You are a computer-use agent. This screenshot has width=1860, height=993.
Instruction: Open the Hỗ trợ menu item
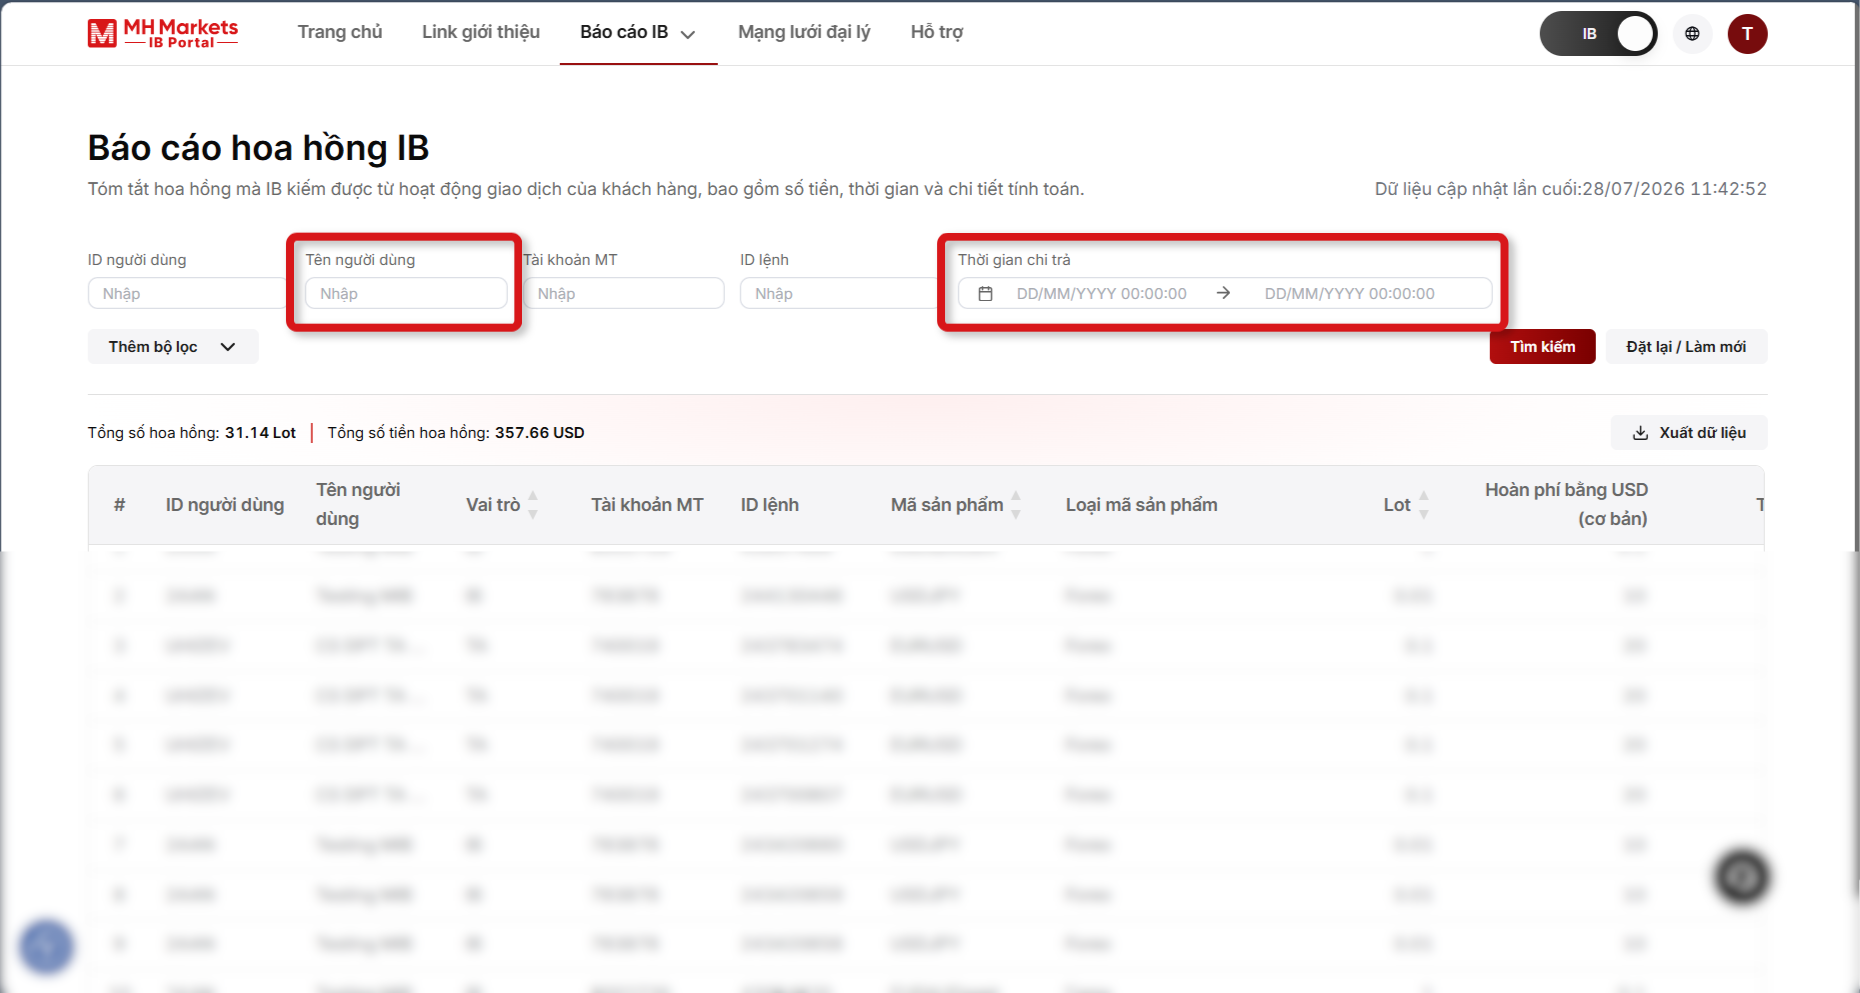tap(937, 32)
